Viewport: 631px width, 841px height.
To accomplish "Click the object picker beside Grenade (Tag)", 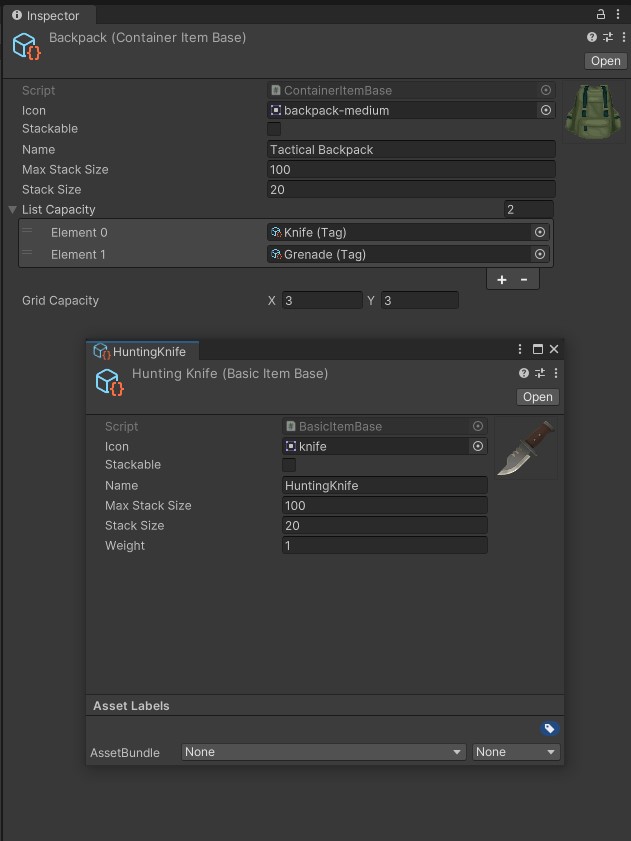I will [x=540, y=254].
